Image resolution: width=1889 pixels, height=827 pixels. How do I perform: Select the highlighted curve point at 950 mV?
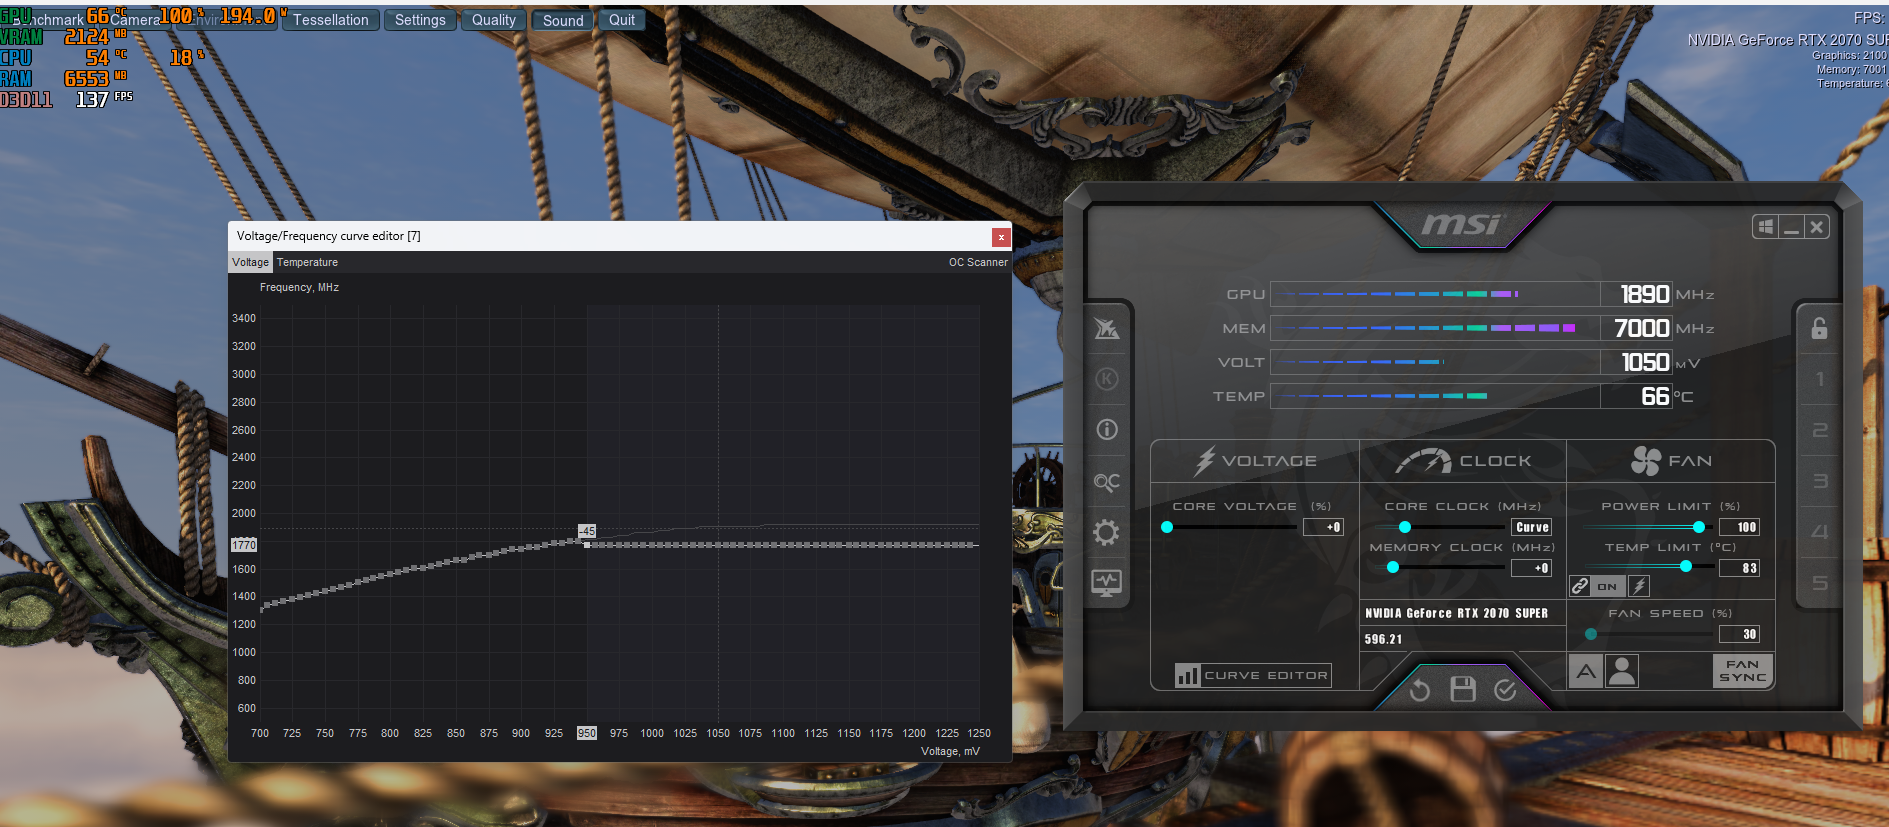coord(587,545)
